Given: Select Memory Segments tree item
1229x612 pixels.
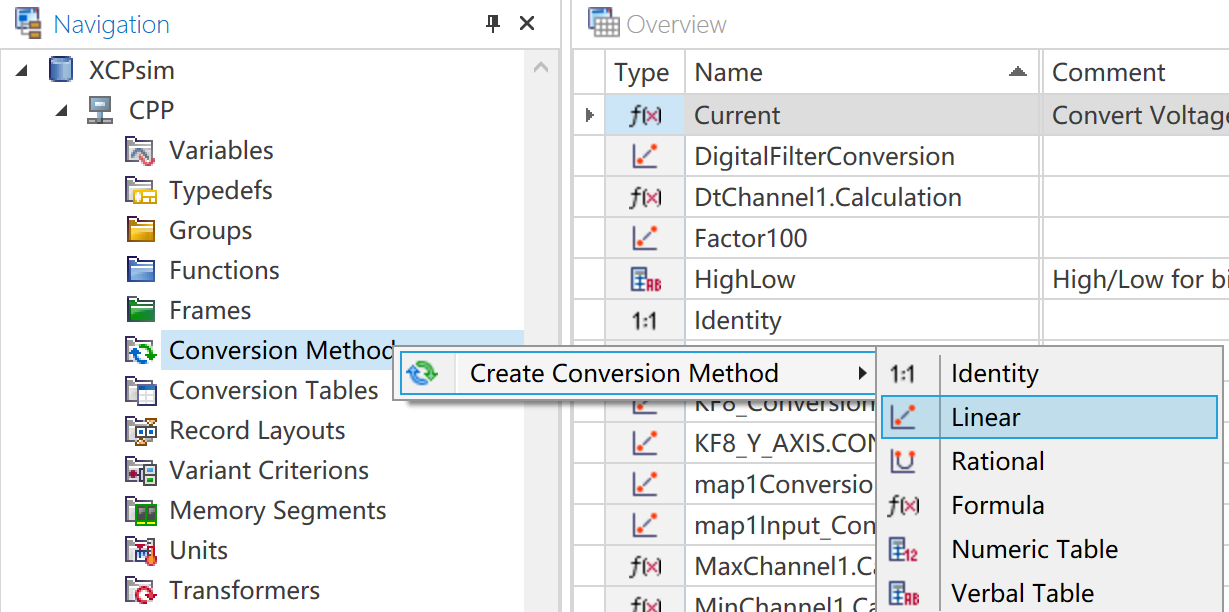Looking at the screenshot, I should point(277,511).
